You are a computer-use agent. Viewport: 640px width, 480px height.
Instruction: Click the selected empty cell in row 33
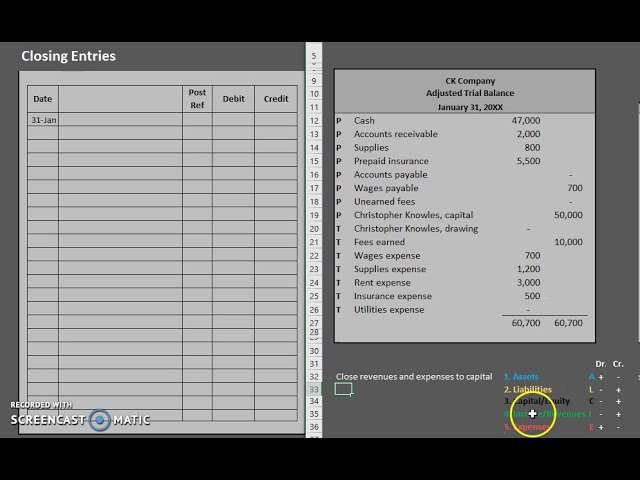(343, 389)
